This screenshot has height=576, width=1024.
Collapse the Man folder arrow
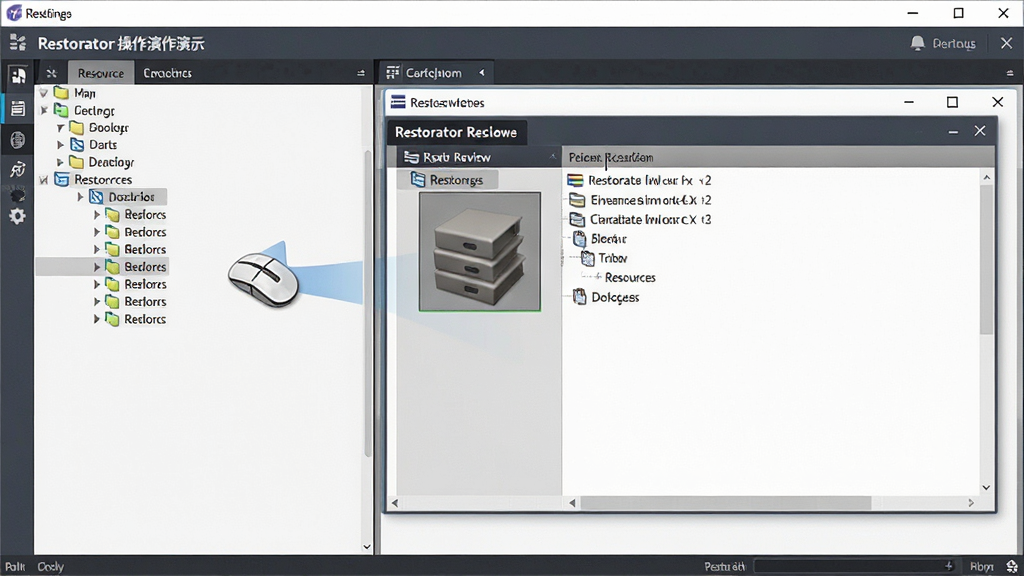44,93
